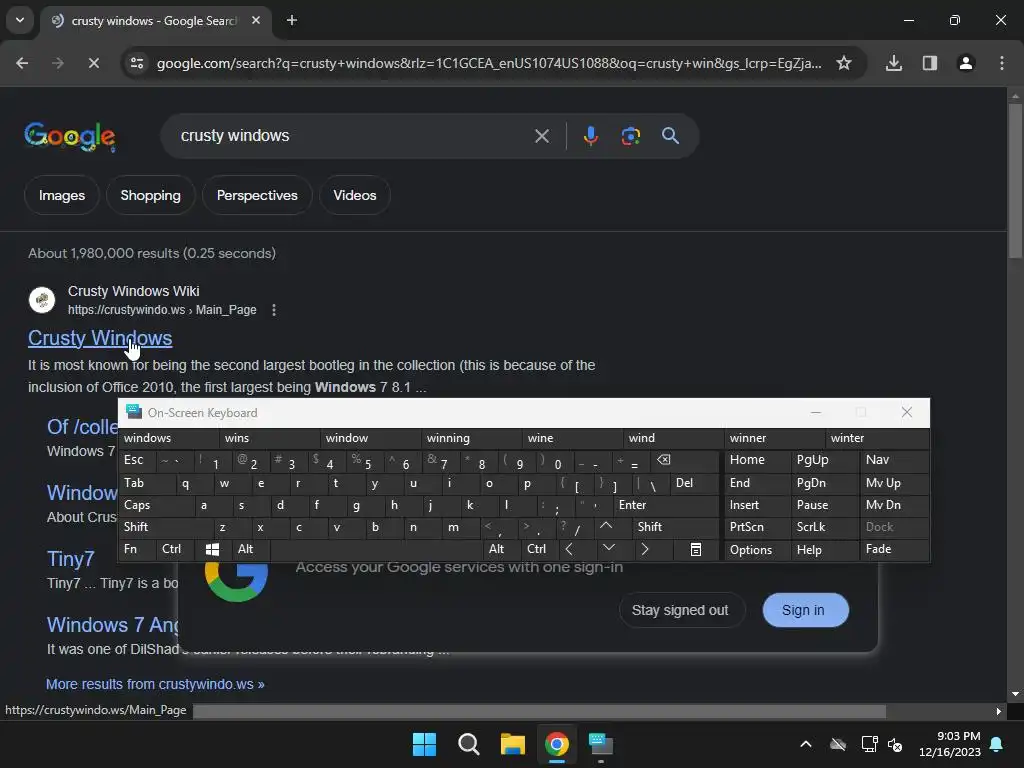Open Chrome three-dot menu
Viewport: 1024px width, 768px height.
tap(1002, 63)
